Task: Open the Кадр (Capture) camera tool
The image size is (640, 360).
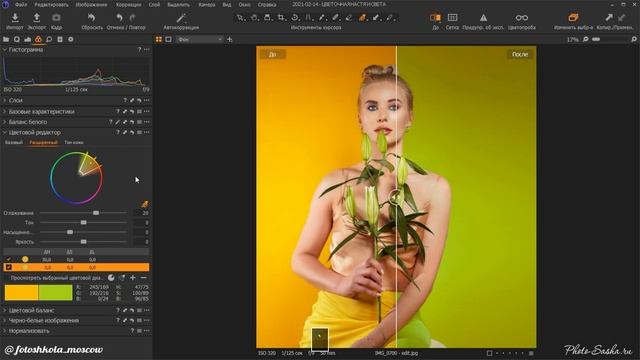Action: pos(56,18)
